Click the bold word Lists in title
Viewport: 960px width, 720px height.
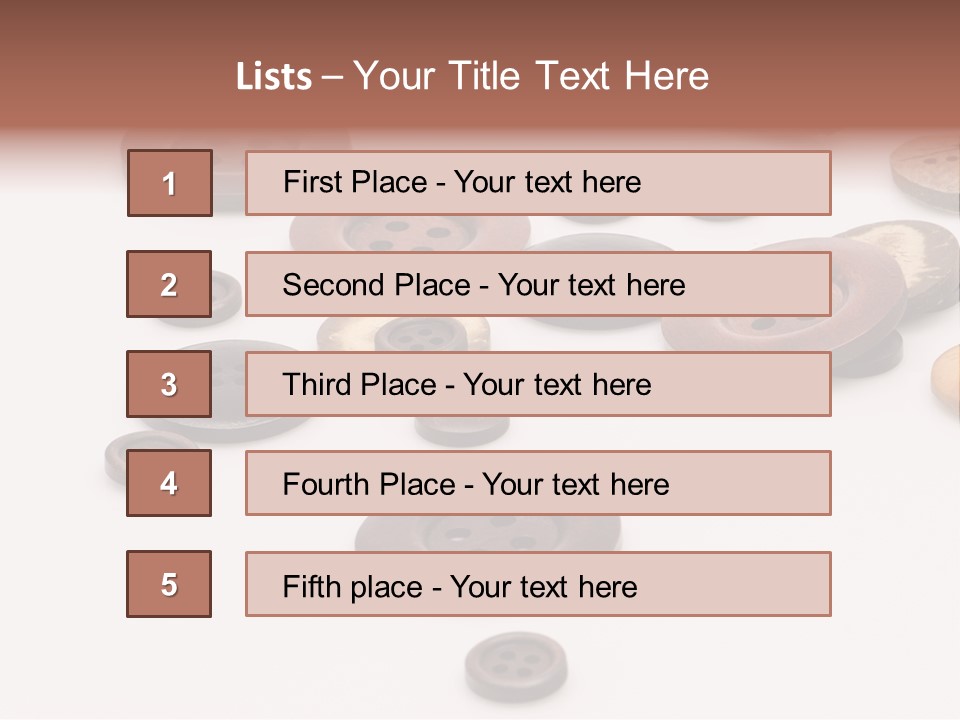(x=274, y=77)
